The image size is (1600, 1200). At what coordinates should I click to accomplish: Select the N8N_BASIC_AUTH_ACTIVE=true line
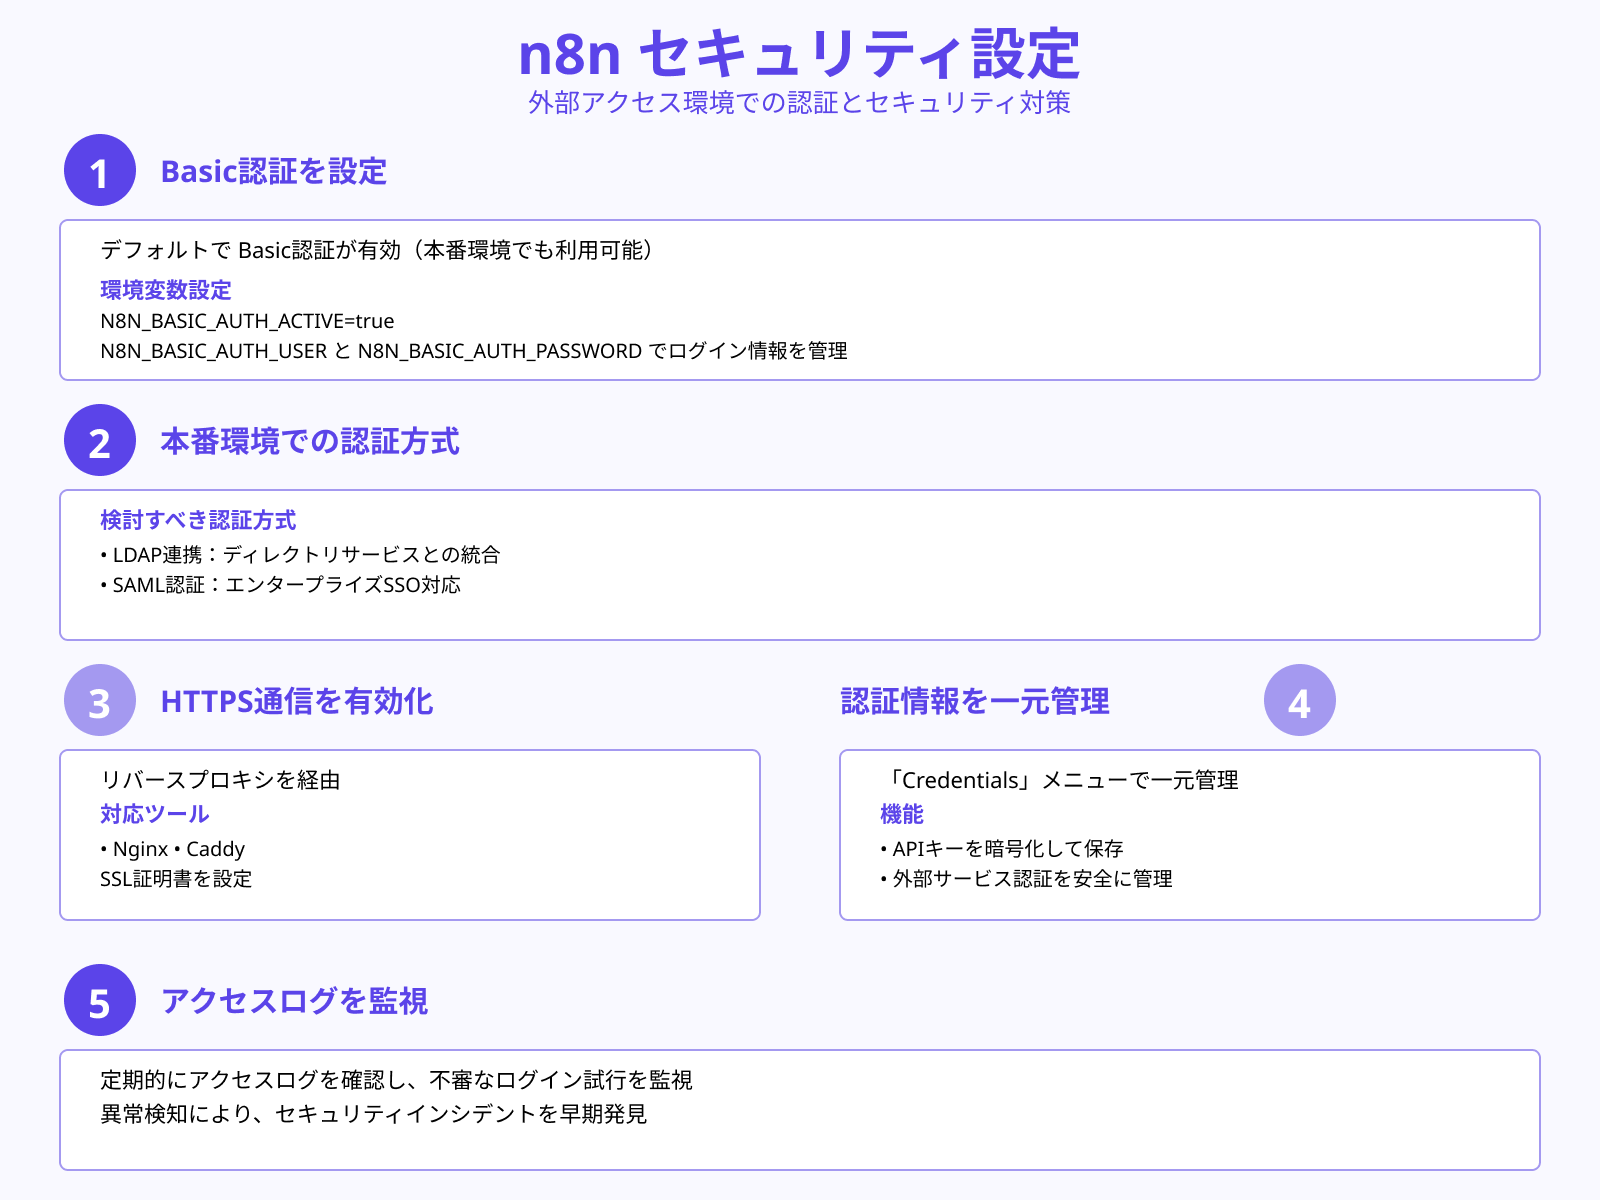(246, 322)
